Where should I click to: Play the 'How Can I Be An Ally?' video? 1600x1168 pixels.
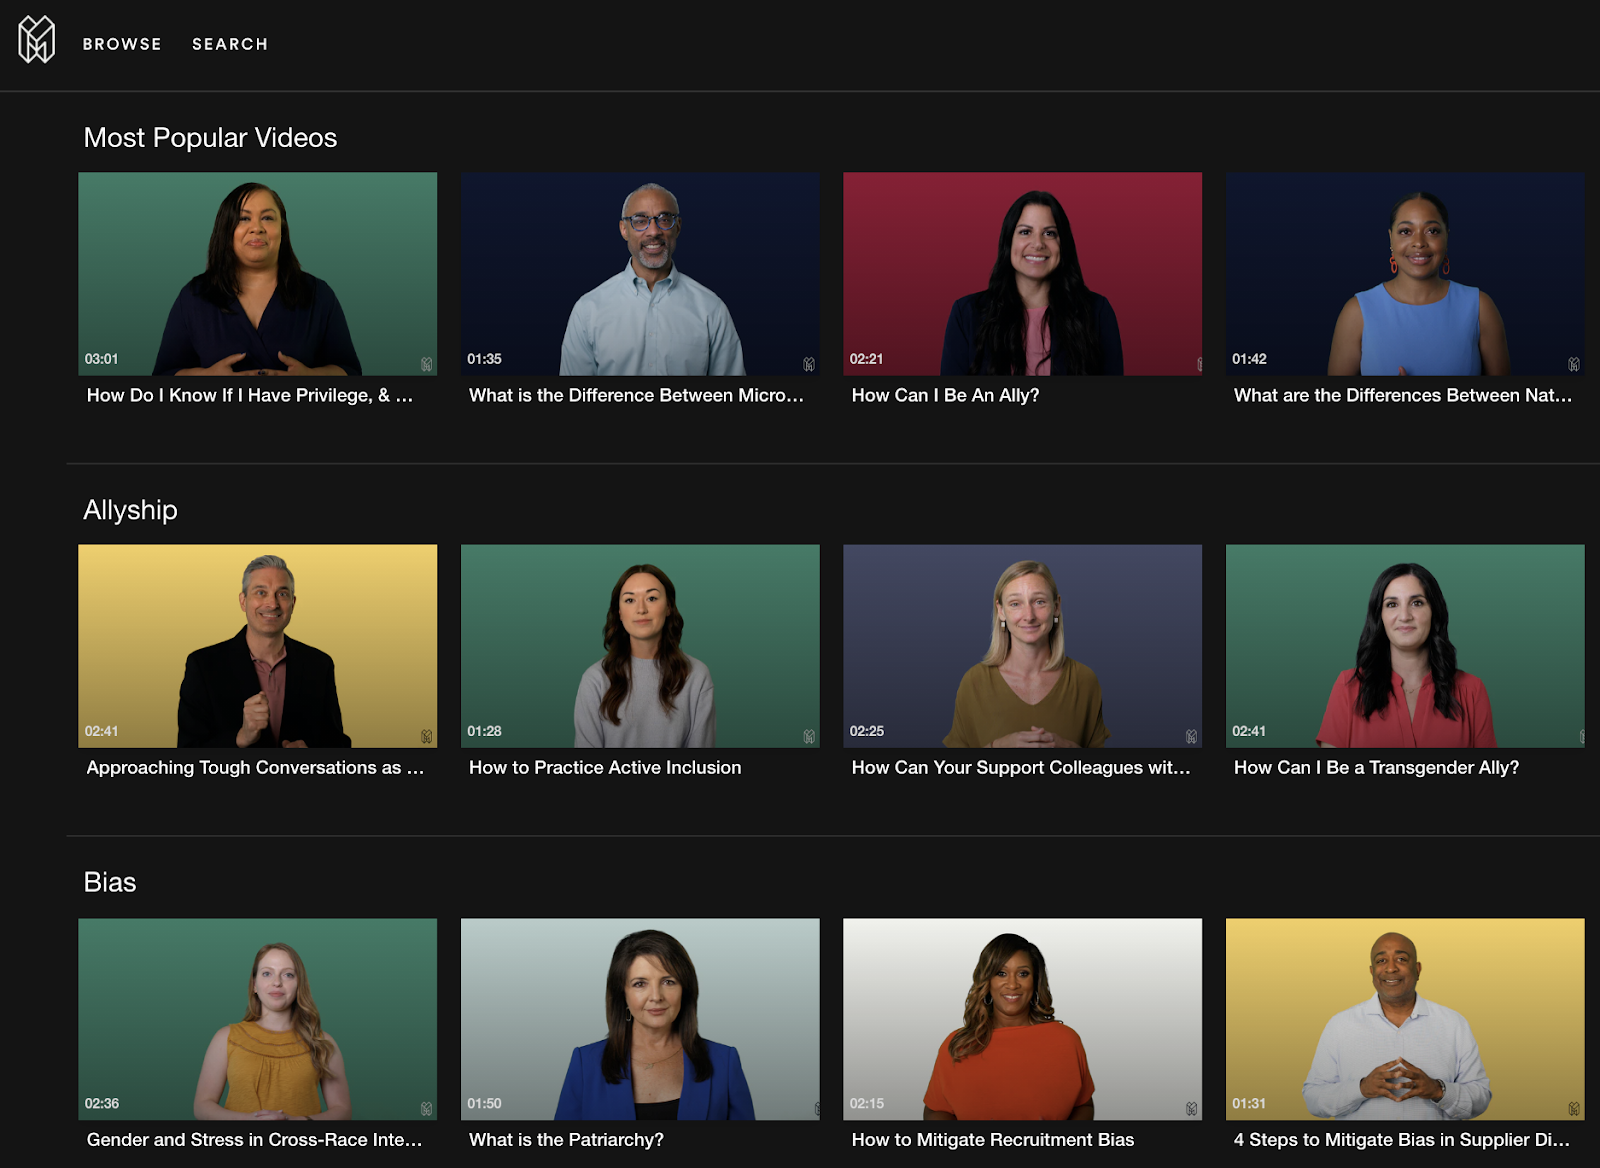point(1023,272)
